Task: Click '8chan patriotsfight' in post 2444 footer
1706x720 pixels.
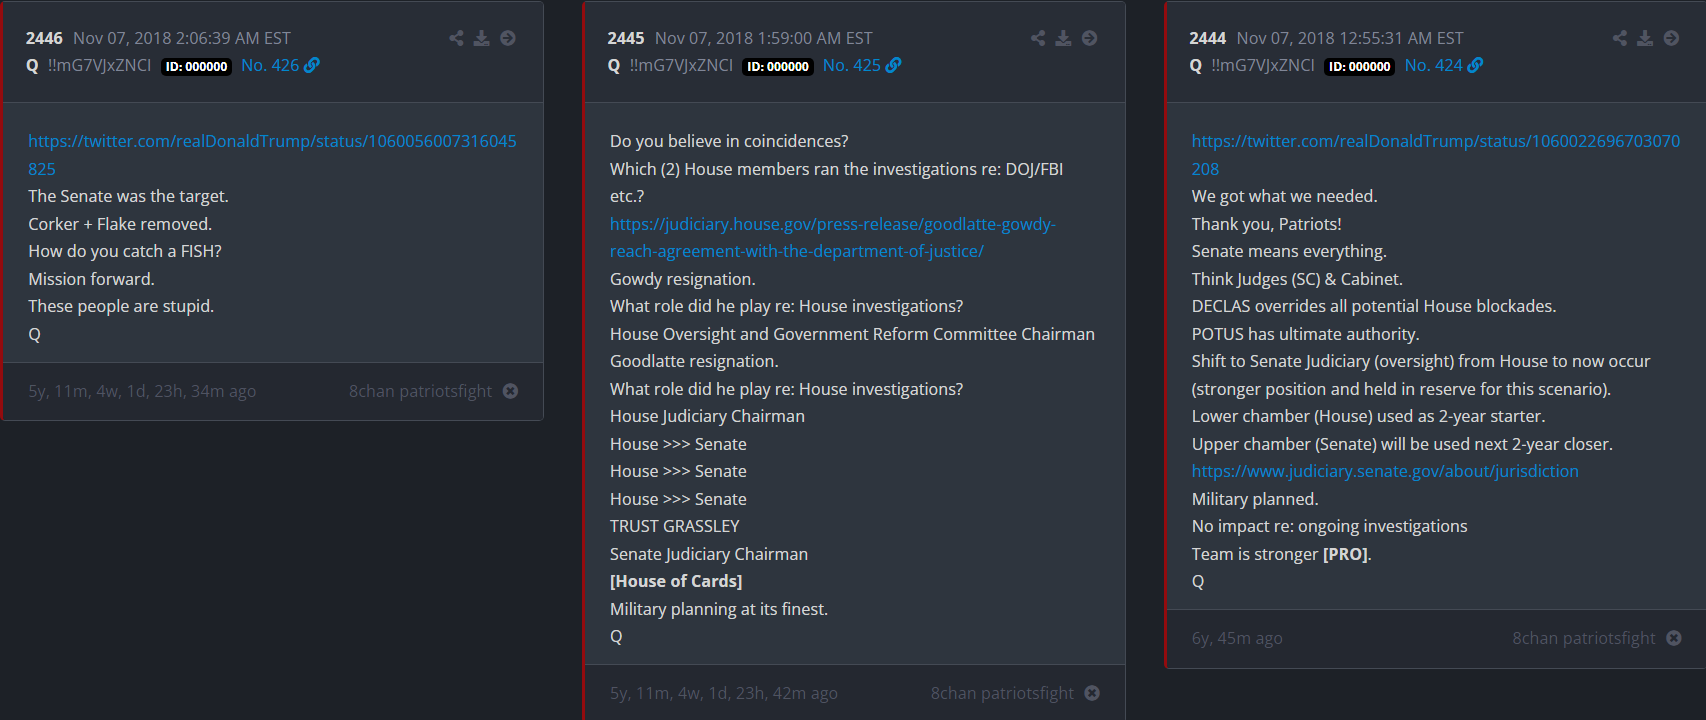Action: 1584,638
